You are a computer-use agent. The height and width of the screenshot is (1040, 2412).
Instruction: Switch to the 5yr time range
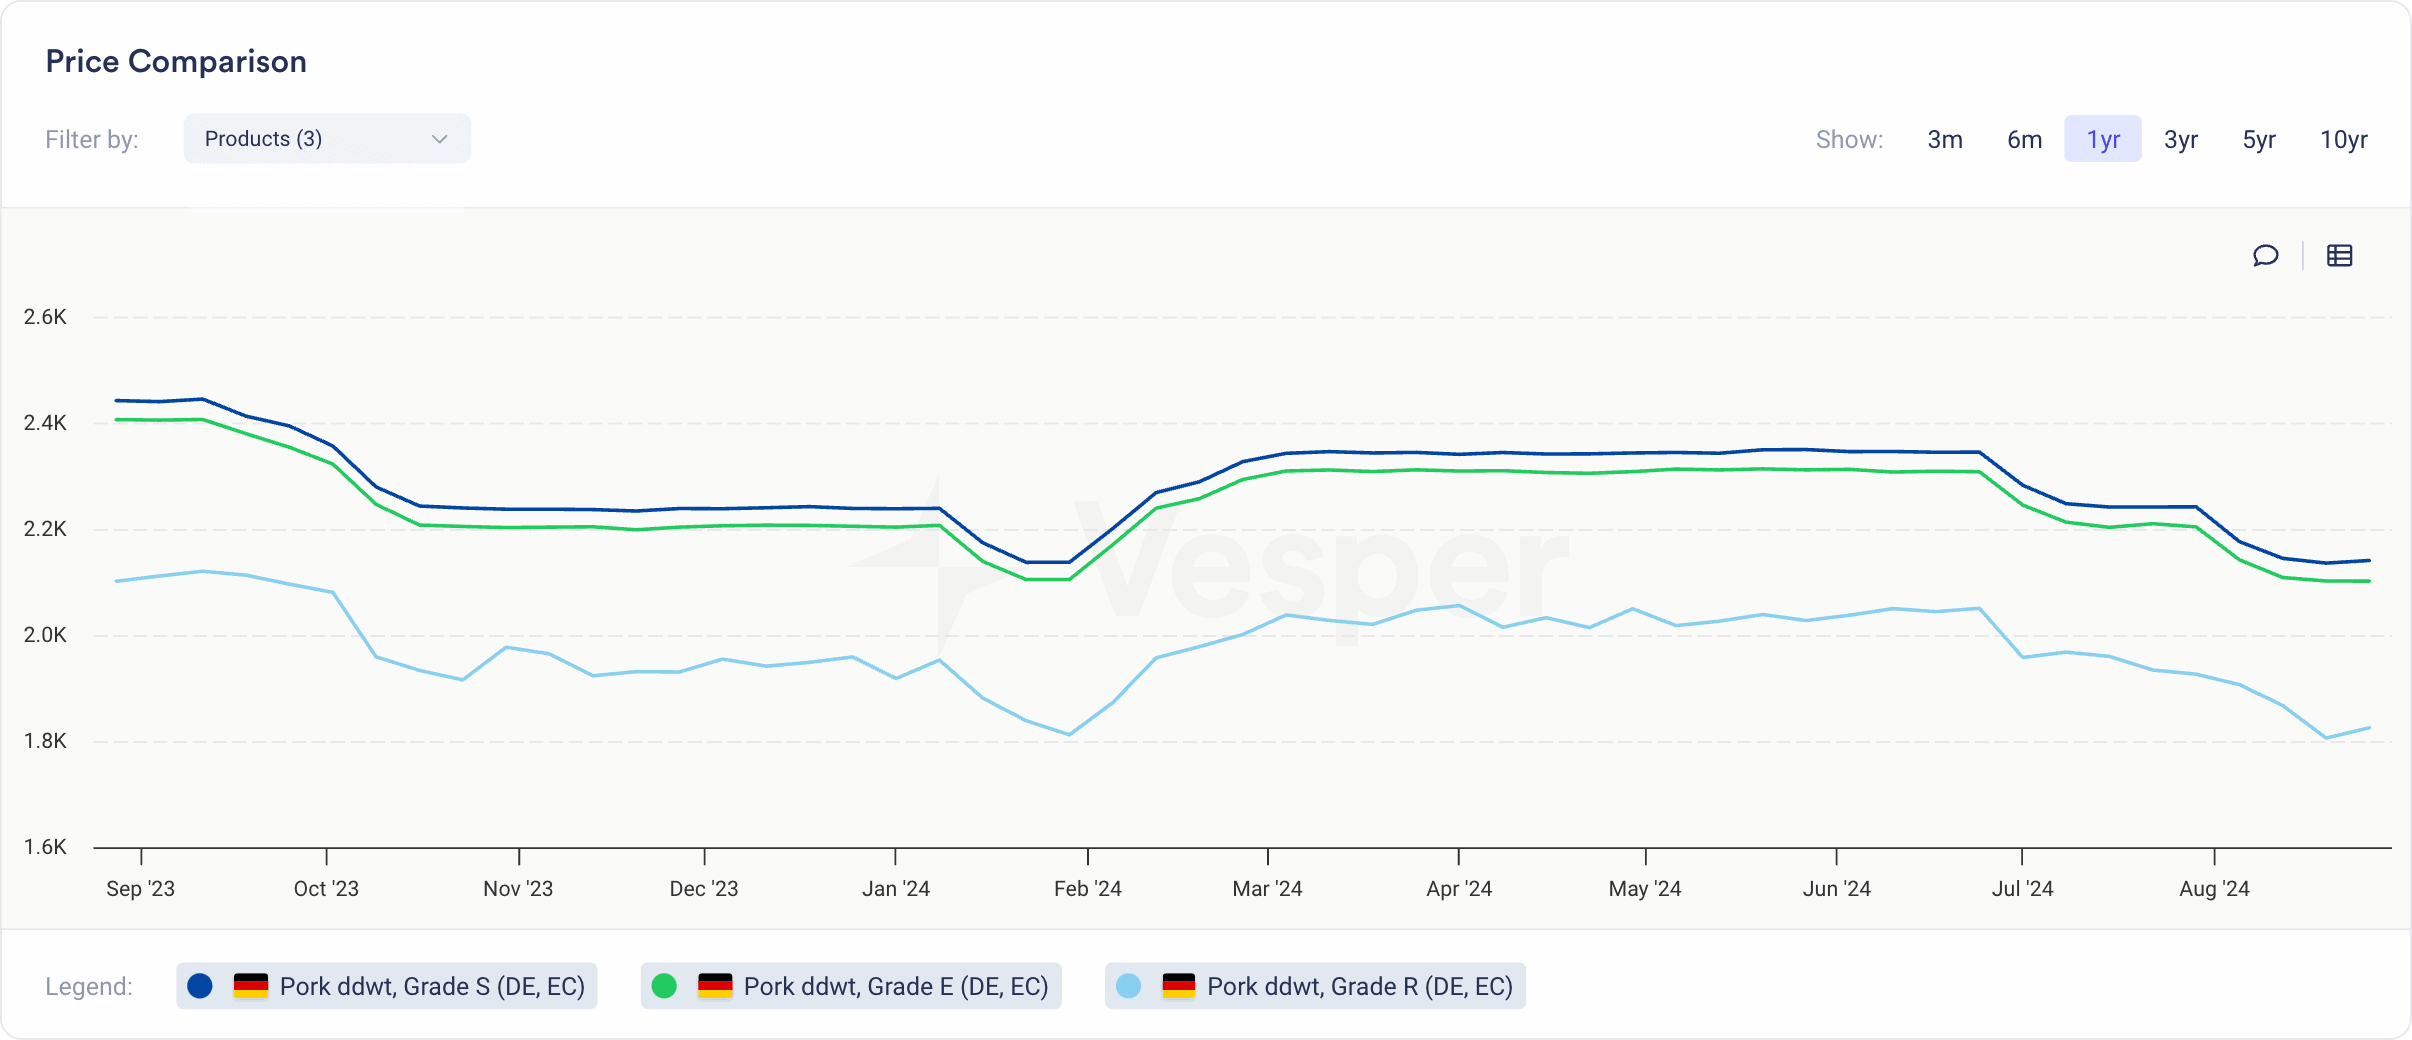click(x=2259, y=139)
